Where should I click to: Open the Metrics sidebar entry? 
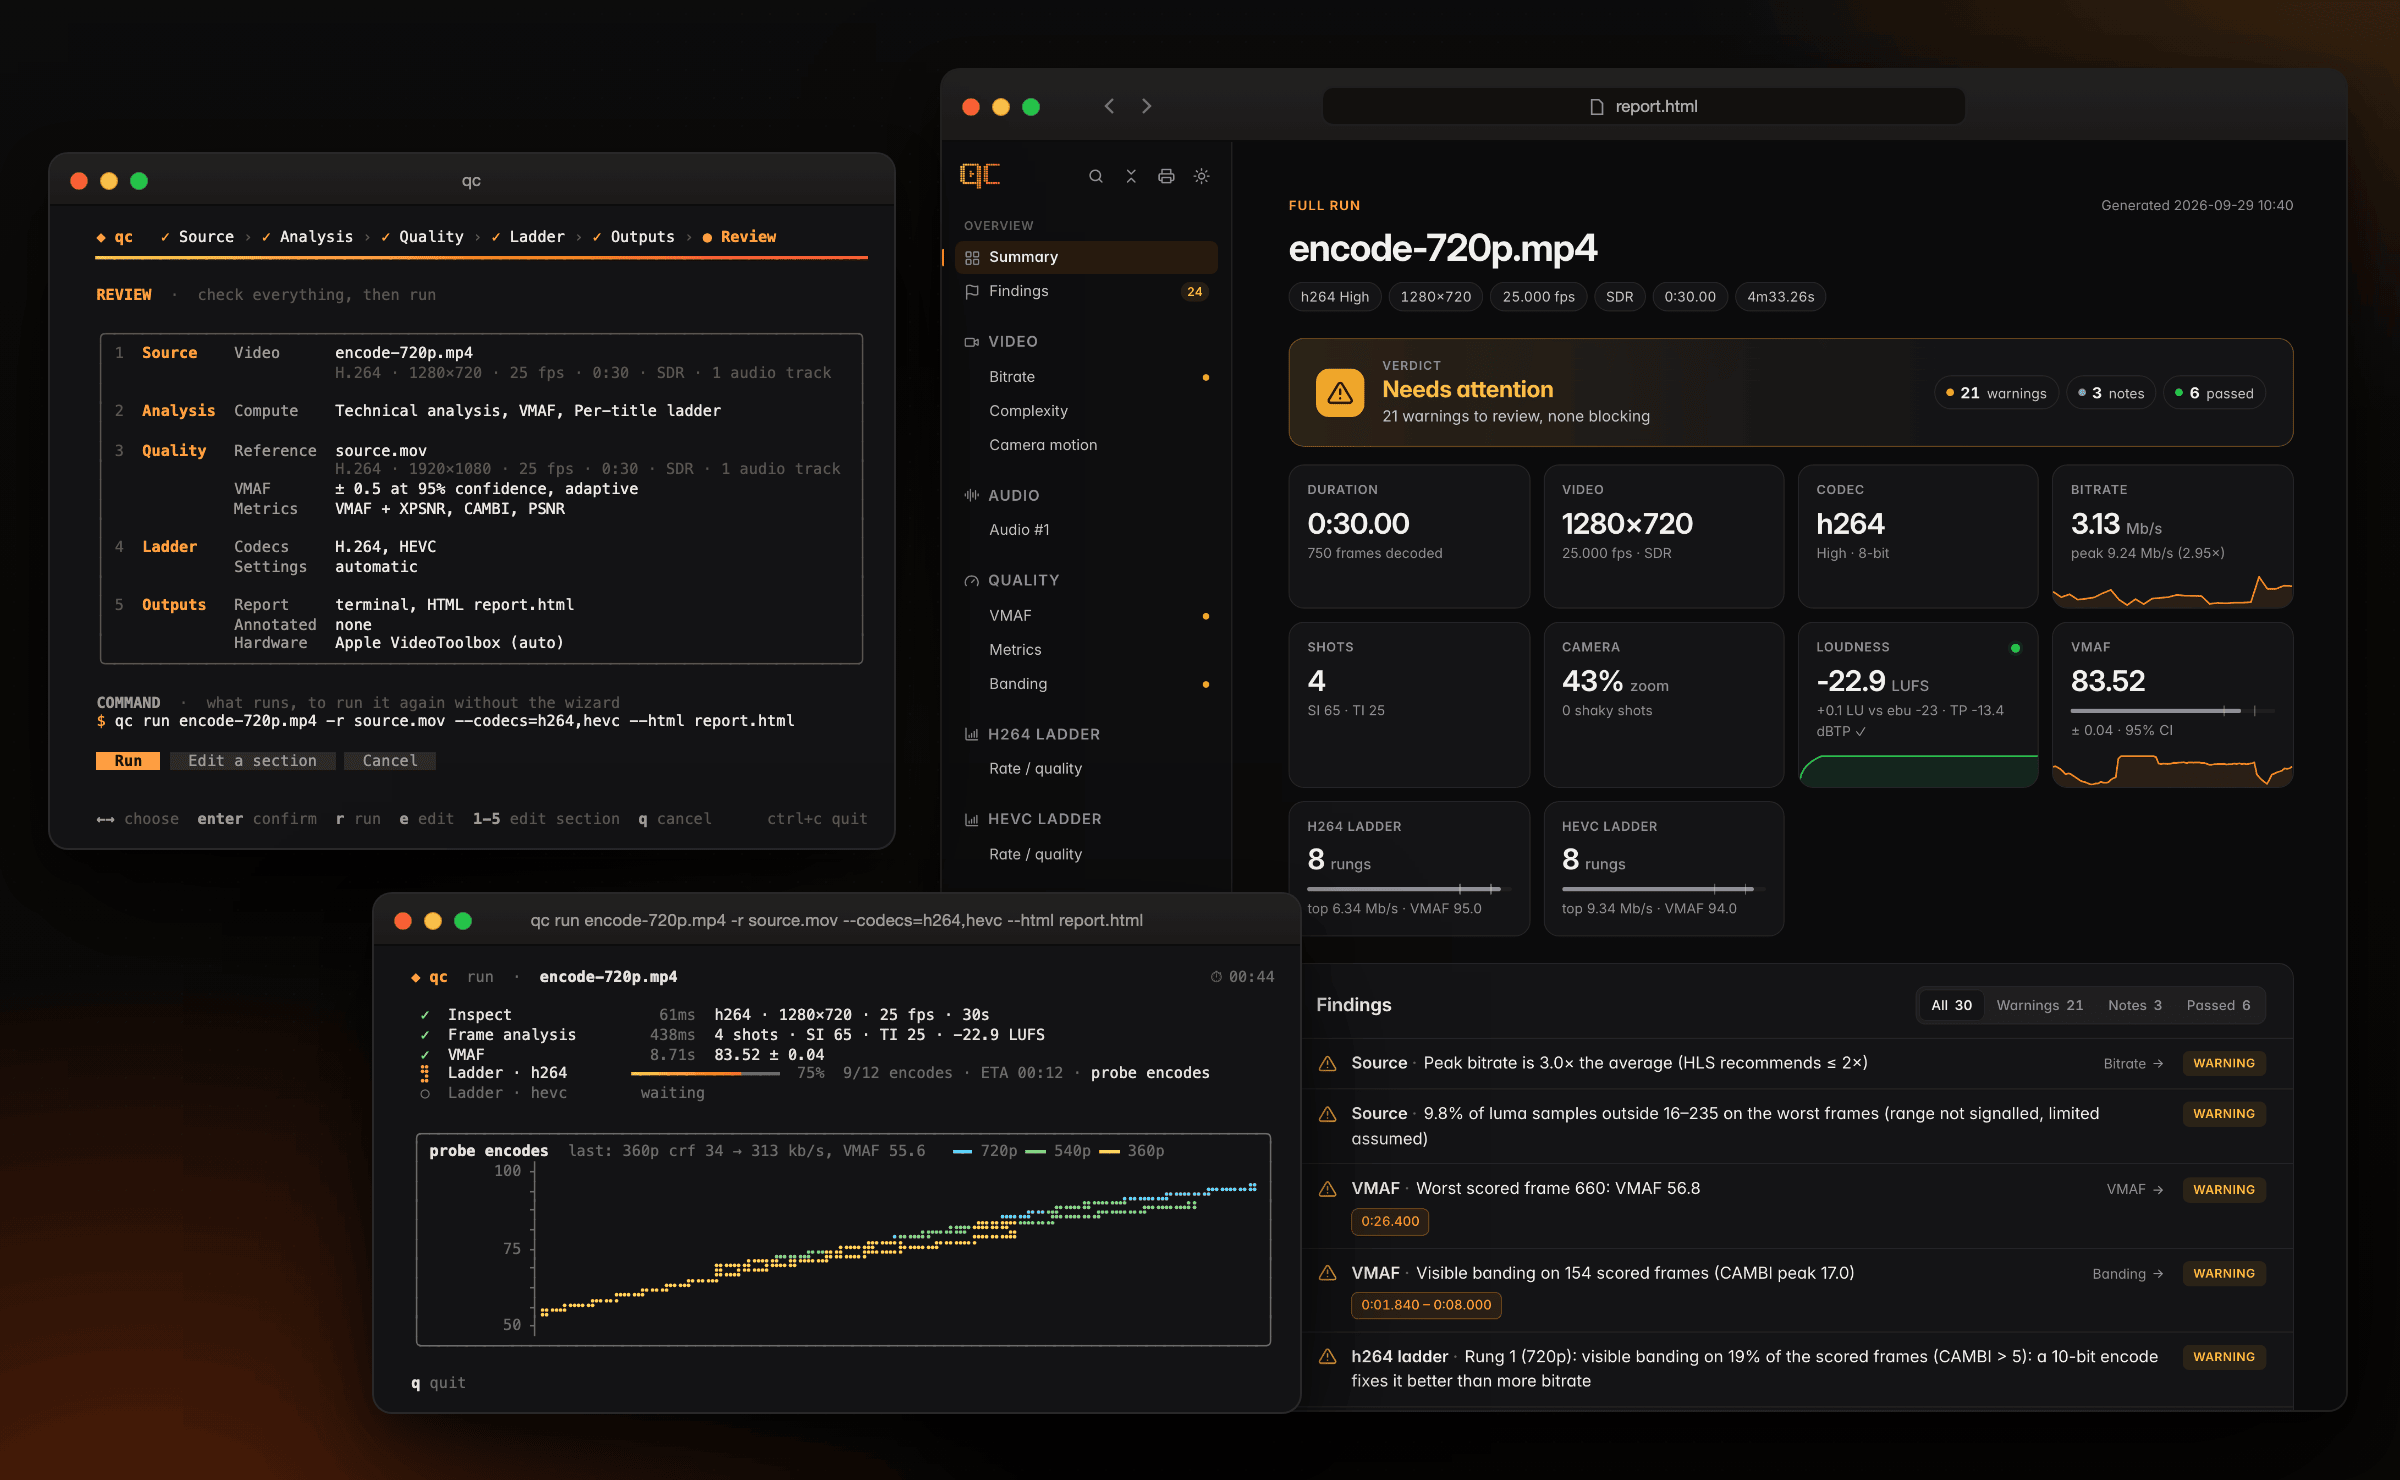[x=1086, y=650]
